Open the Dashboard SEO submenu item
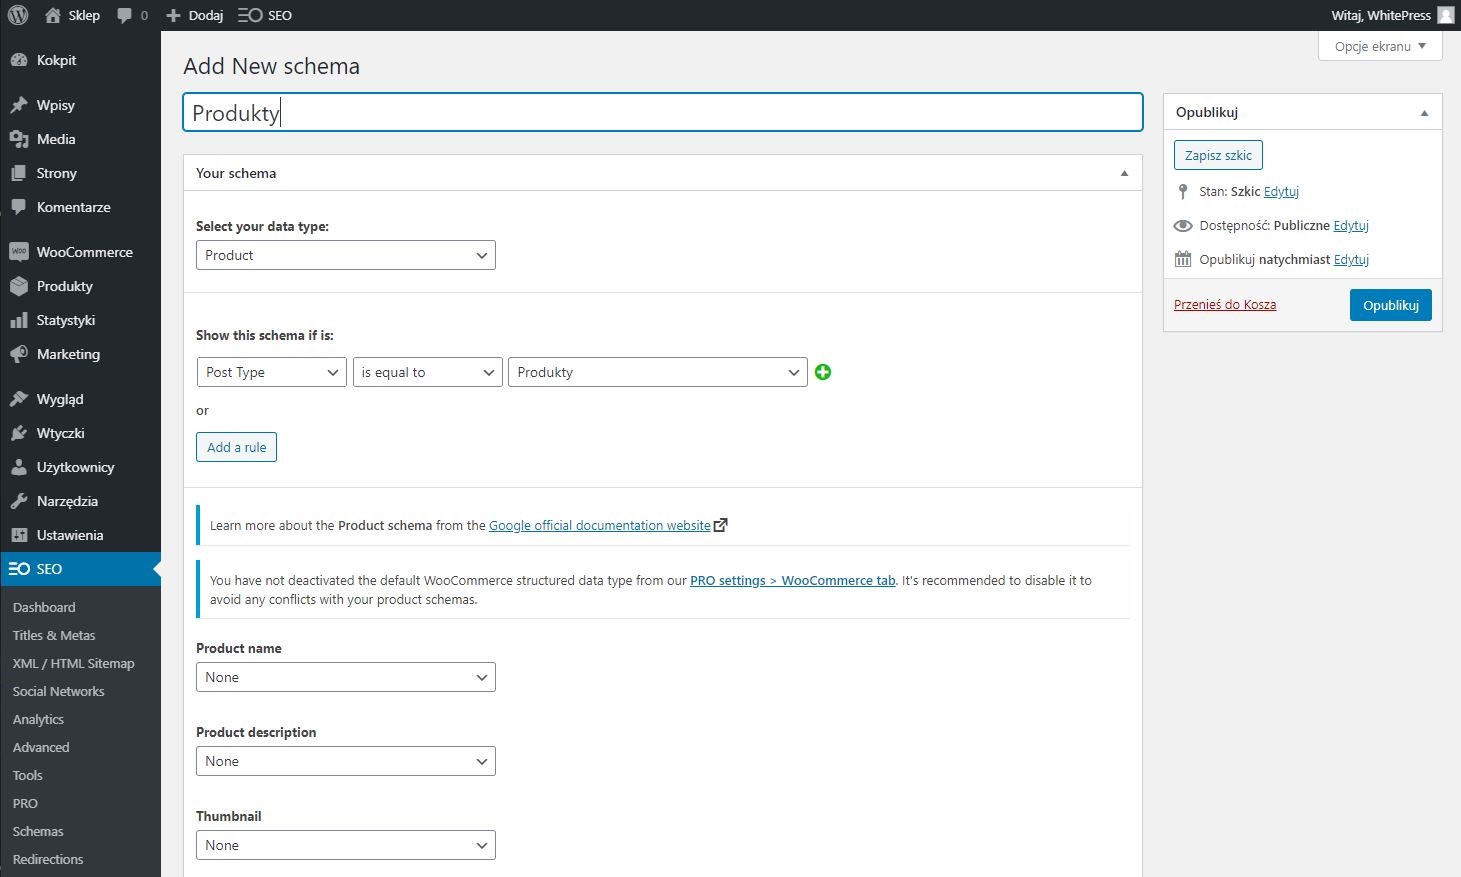This screenshot has height=877, width=1461. coord(44,607)
